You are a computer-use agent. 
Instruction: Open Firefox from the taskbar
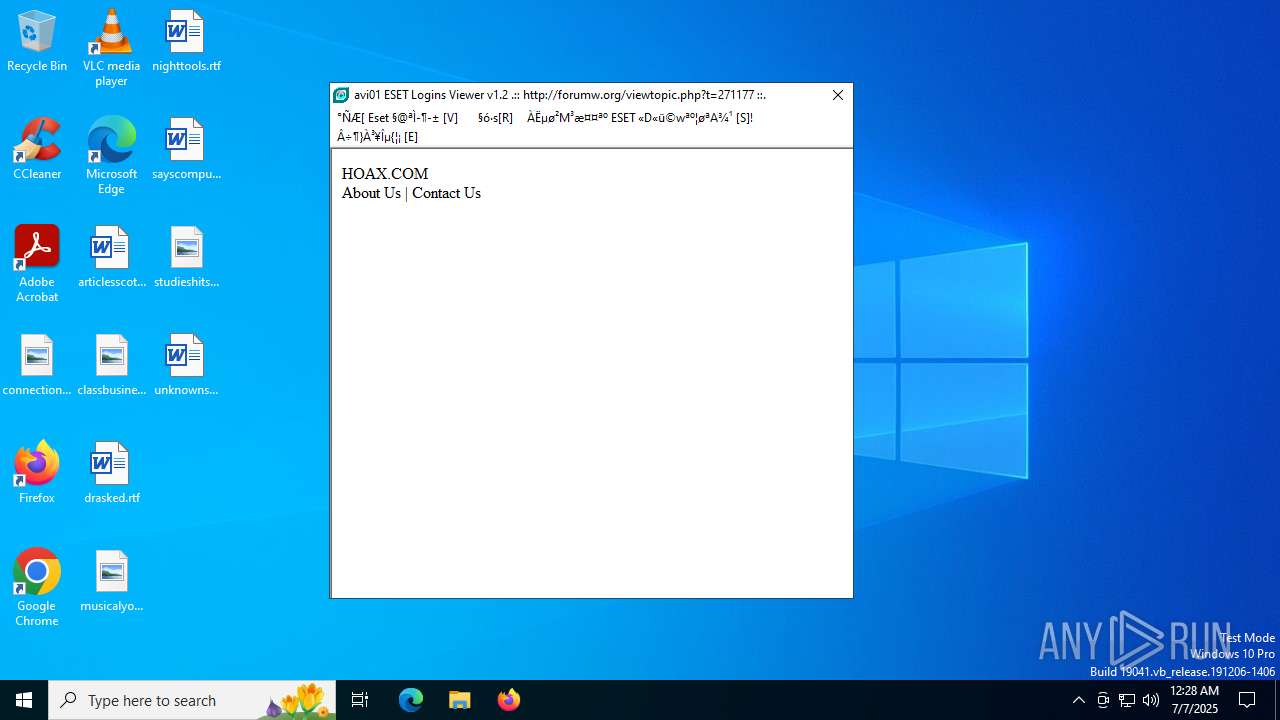point(509,700)
